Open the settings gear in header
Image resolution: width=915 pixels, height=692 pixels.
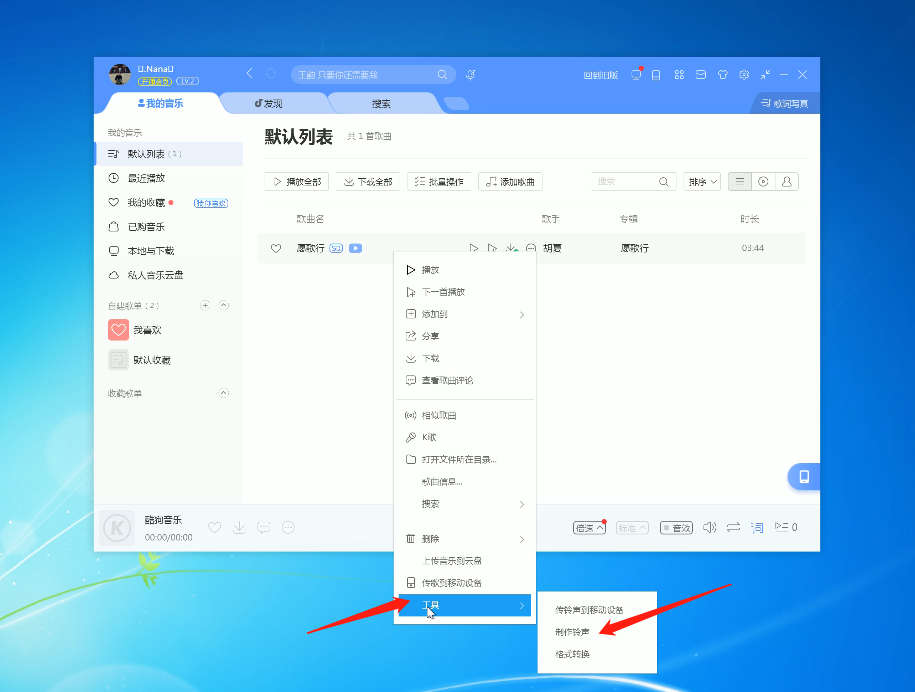pyautogui.click(x=744, y=75)
